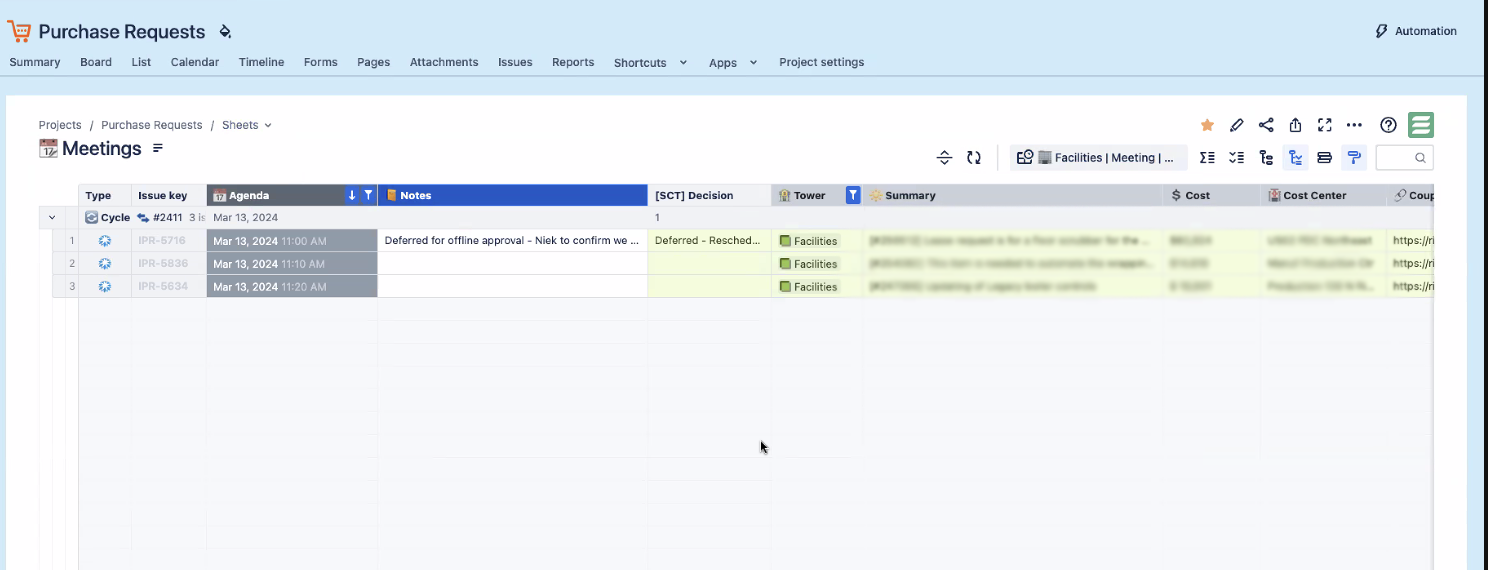Open the share nodes icon
Screen dimensions: 1488x570
pyautogui.click(x=1266, y=125)
